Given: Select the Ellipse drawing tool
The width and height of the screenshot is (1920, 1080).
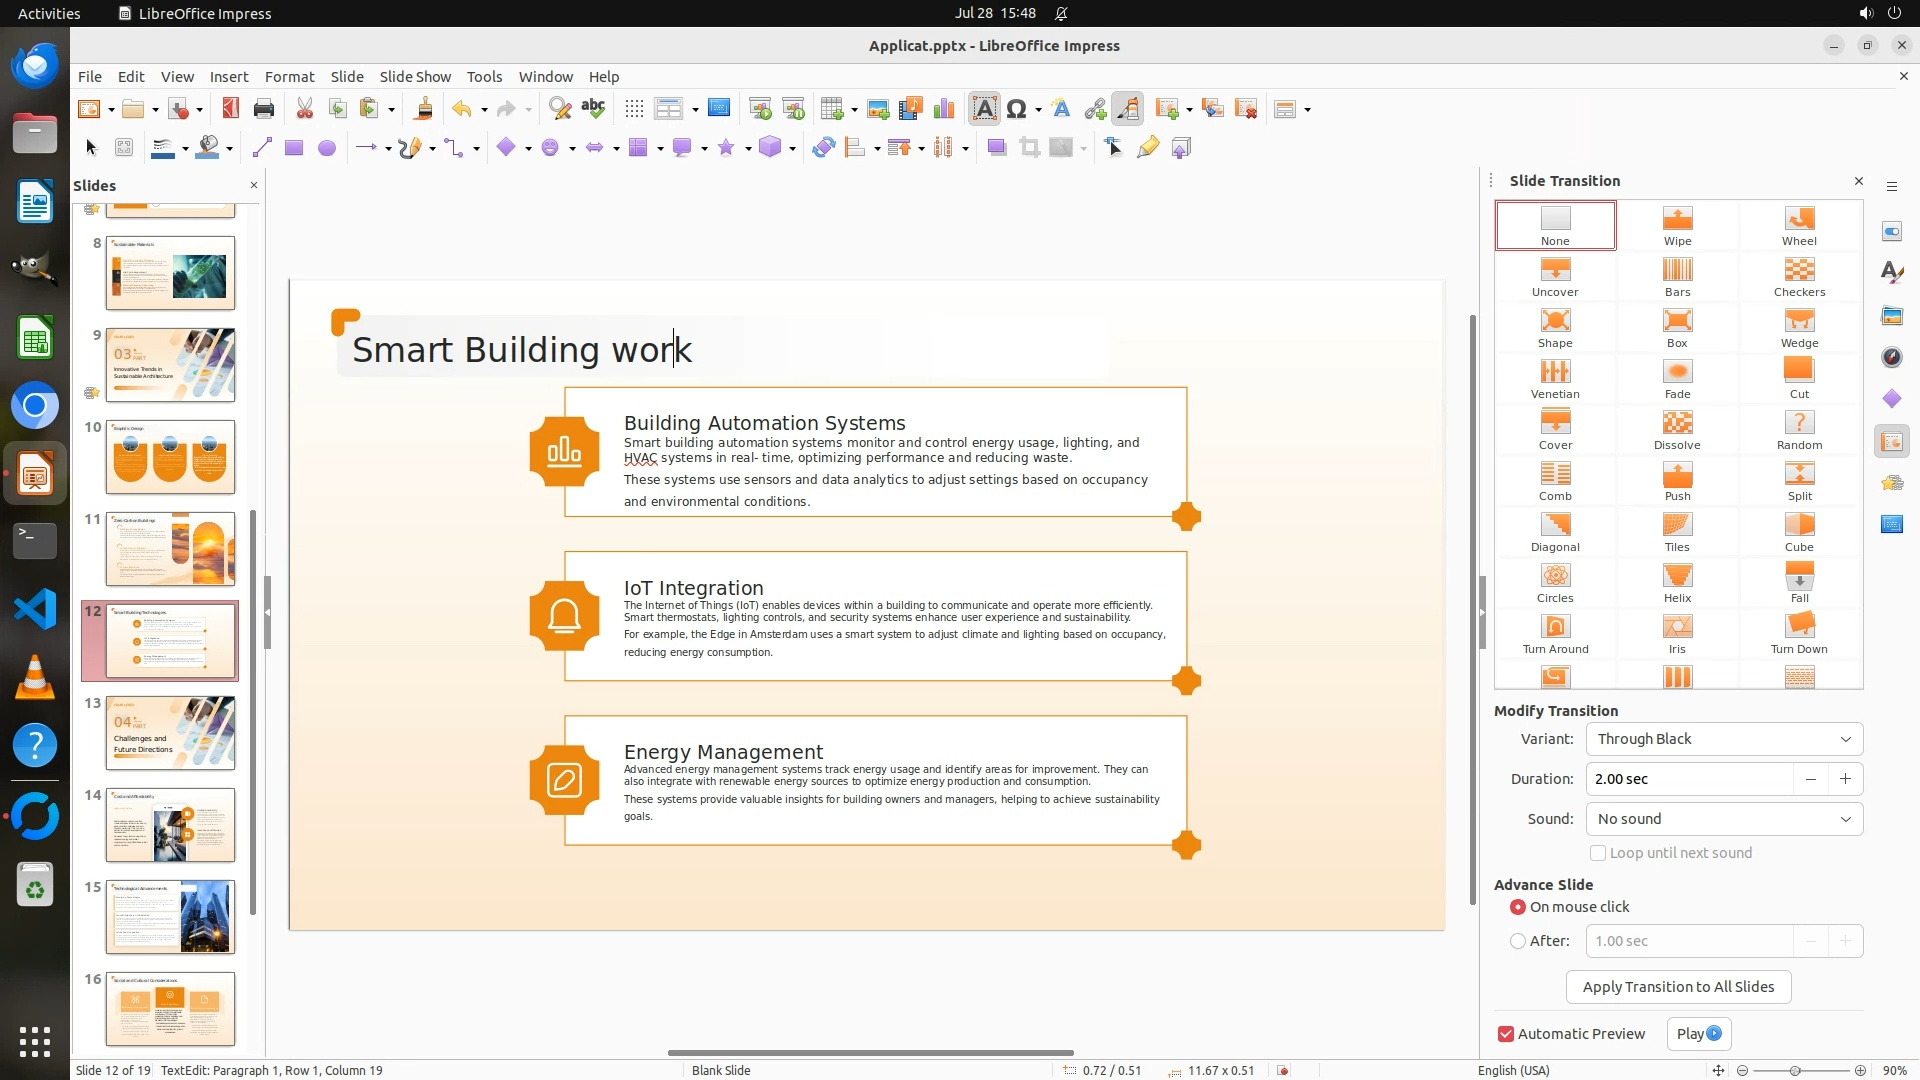Looking at the screenshot, I should coord(326,148).
